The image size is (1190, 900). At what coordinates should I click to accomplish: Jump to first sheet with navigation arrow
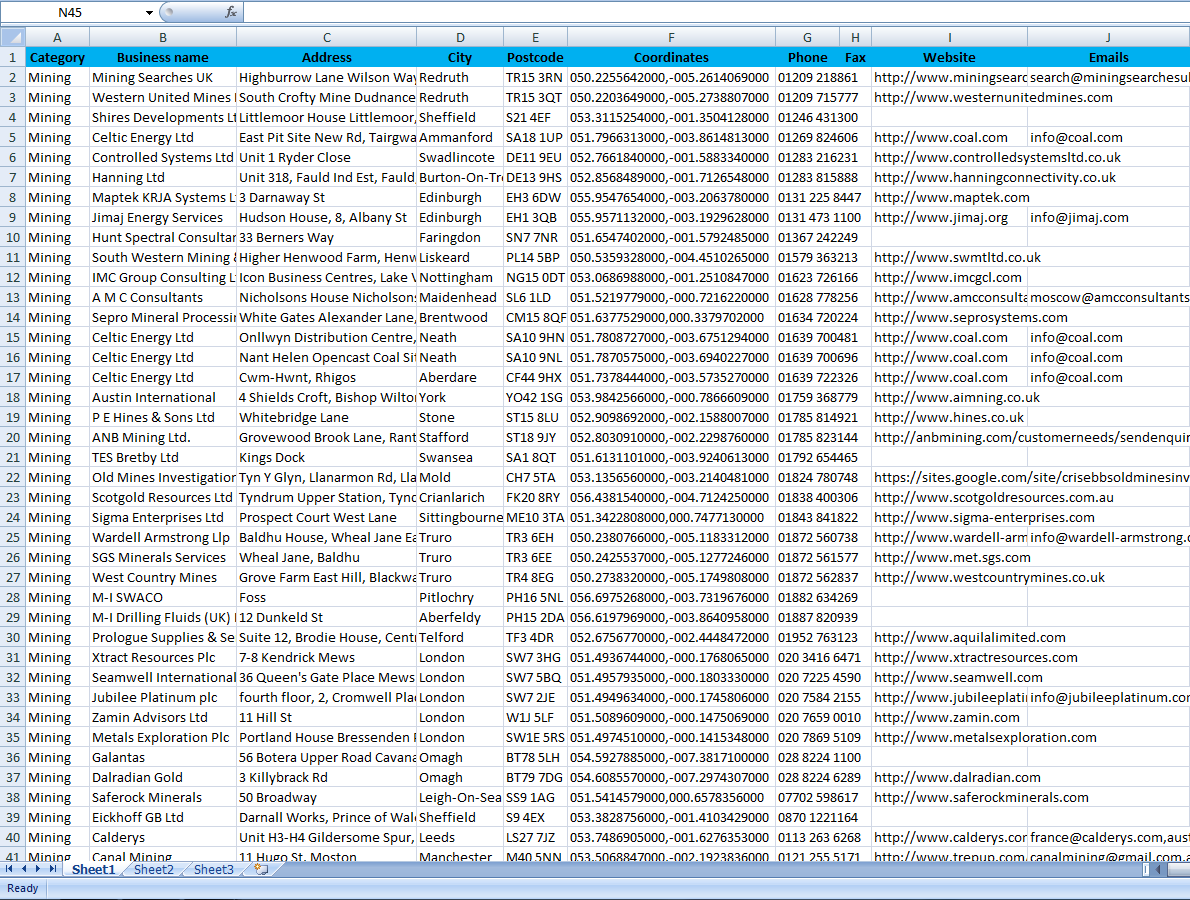pyautogui.click(x=10, y=870)
